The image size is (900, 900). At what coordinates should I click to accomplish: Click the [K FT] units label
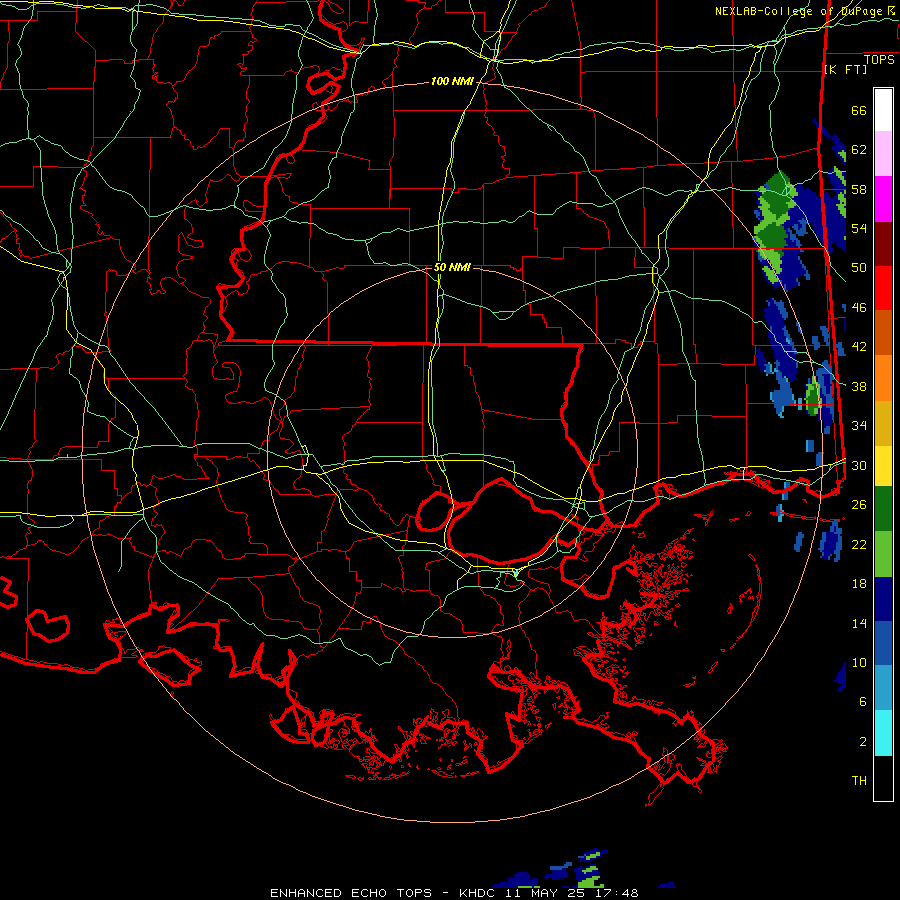point(845,69)
